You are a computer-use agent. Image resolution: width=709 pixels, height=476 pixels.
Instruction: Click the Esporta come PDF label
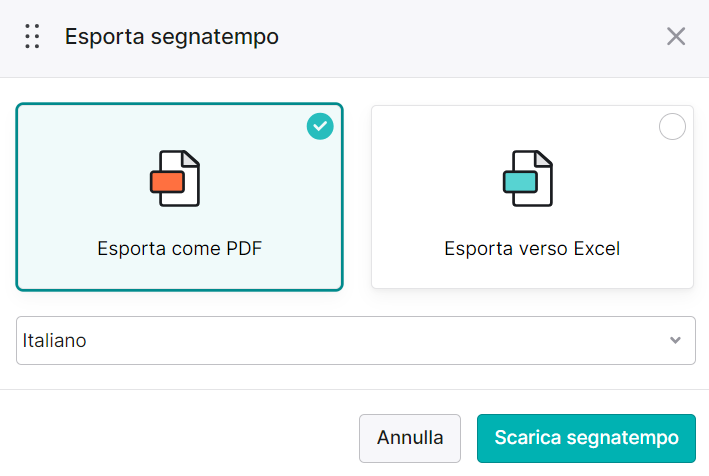coord(180,249)
